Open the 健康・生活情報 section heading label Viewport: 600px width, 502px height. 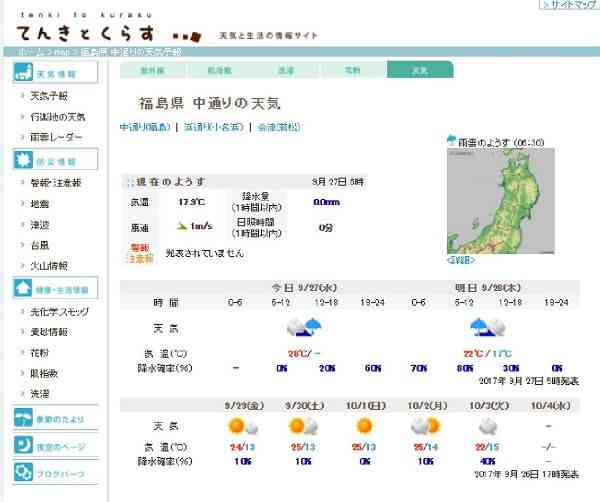pos(62,290)
